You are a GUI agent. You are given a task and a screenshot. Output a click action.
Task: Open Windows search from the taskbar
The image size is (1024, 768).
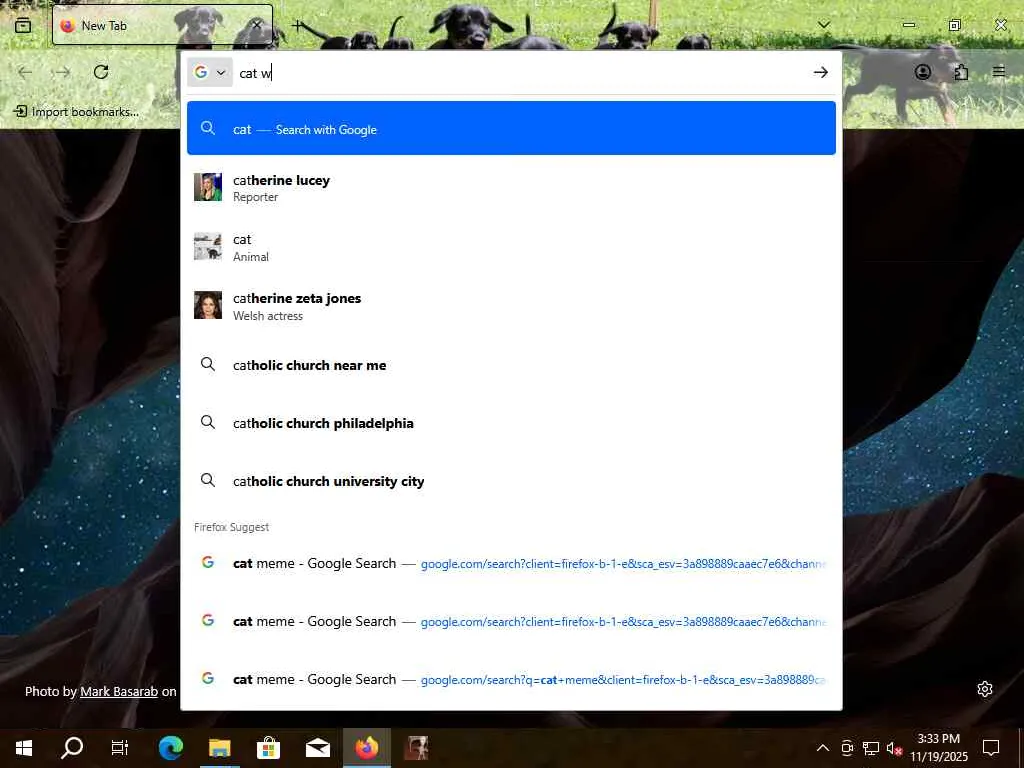72,748
